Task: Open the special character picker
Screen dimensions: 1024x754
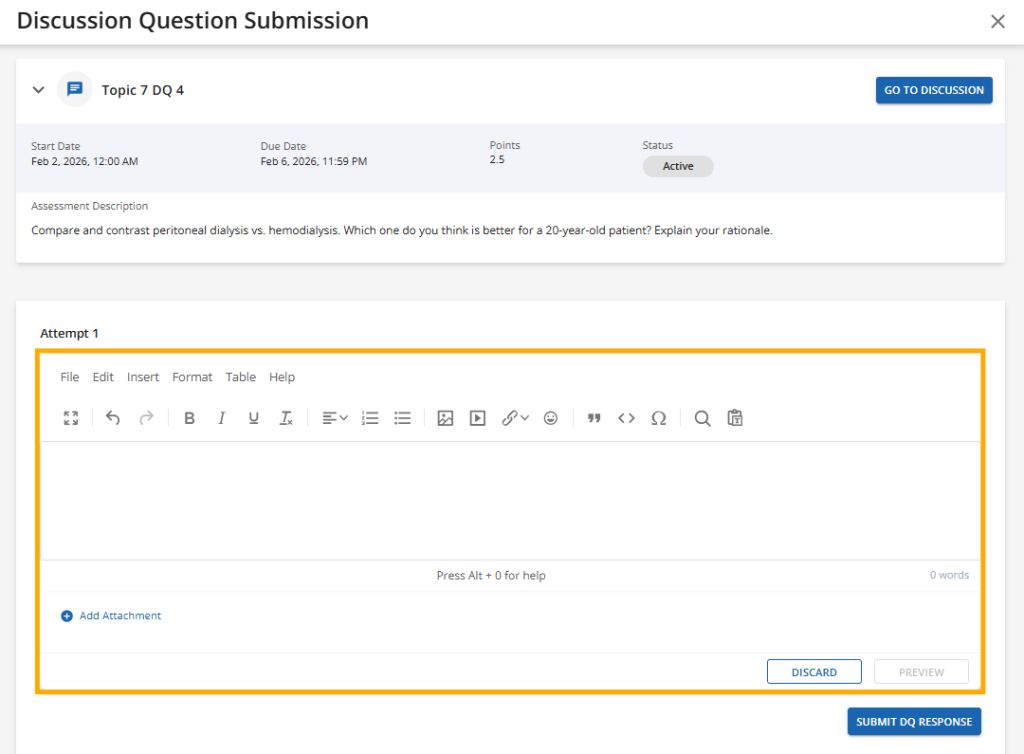Action: click(658, 418)
